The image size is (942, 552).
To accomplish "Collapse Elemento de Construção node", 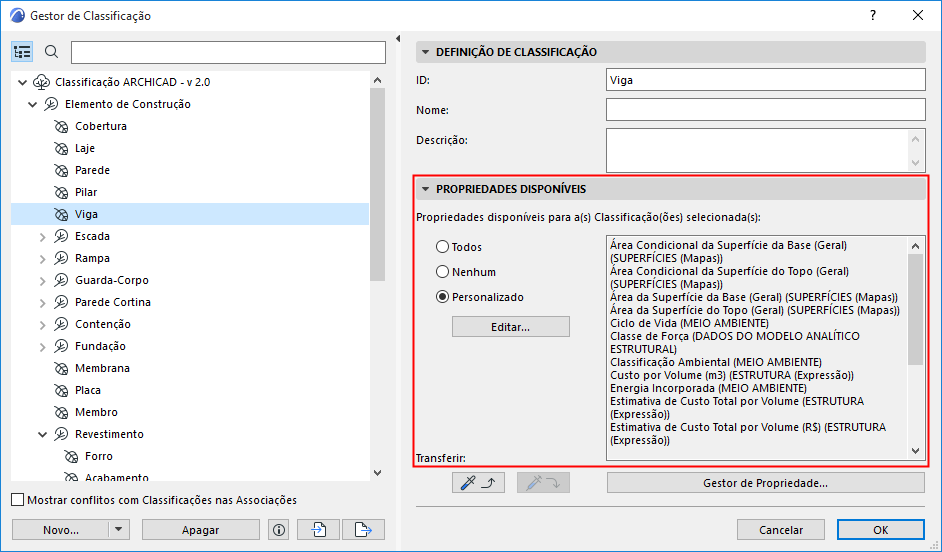I will coord(32,105).
